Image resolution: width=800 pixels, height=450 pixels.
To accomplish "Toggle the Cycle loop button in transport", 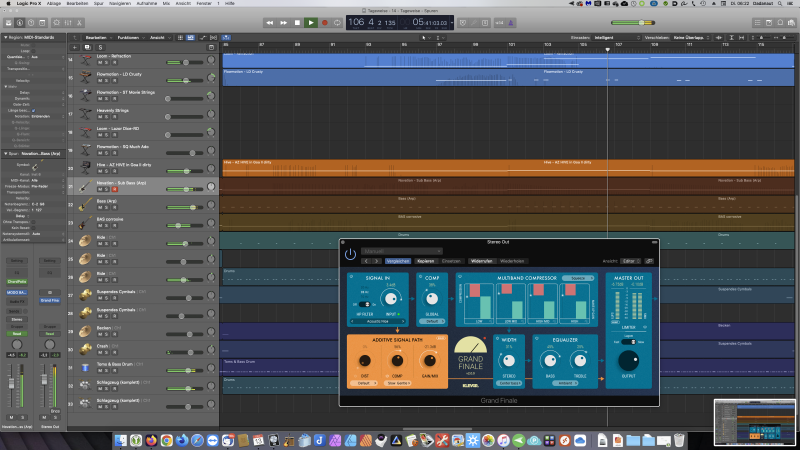I will (337, 22).
